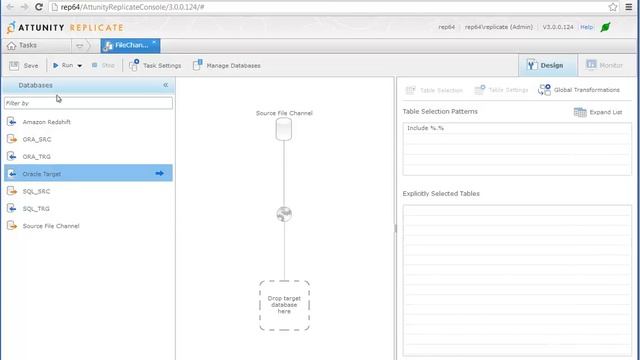Click the browser back arrow
This screenshot has height=360, width=640.
tap(10, 7)
